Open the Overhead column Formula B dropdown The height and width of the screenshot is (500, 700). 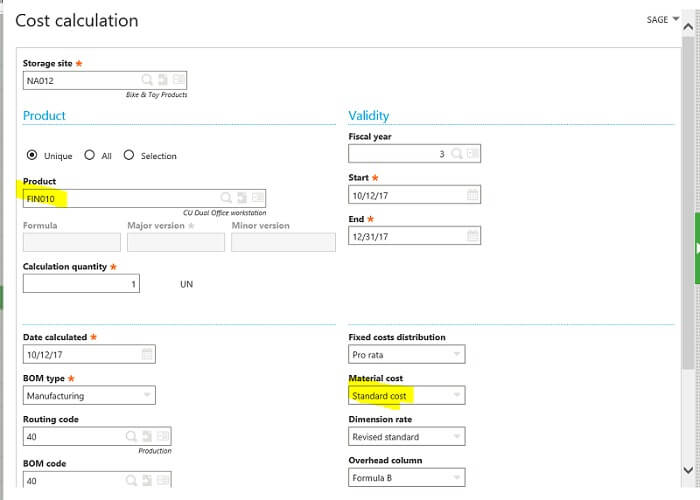click(x=407, y=478)
